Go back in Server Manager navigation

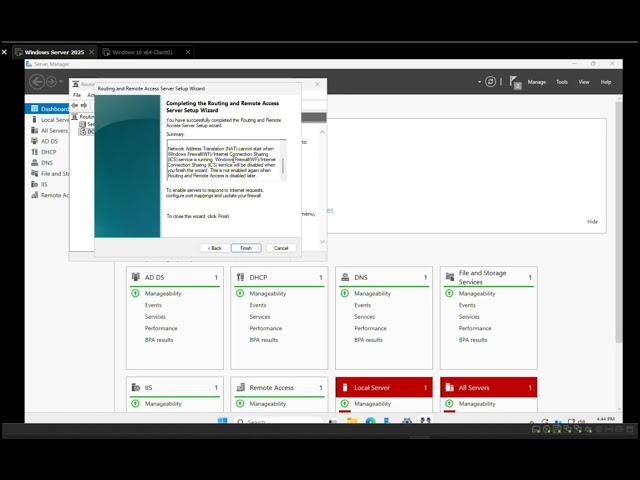point(37,82)
